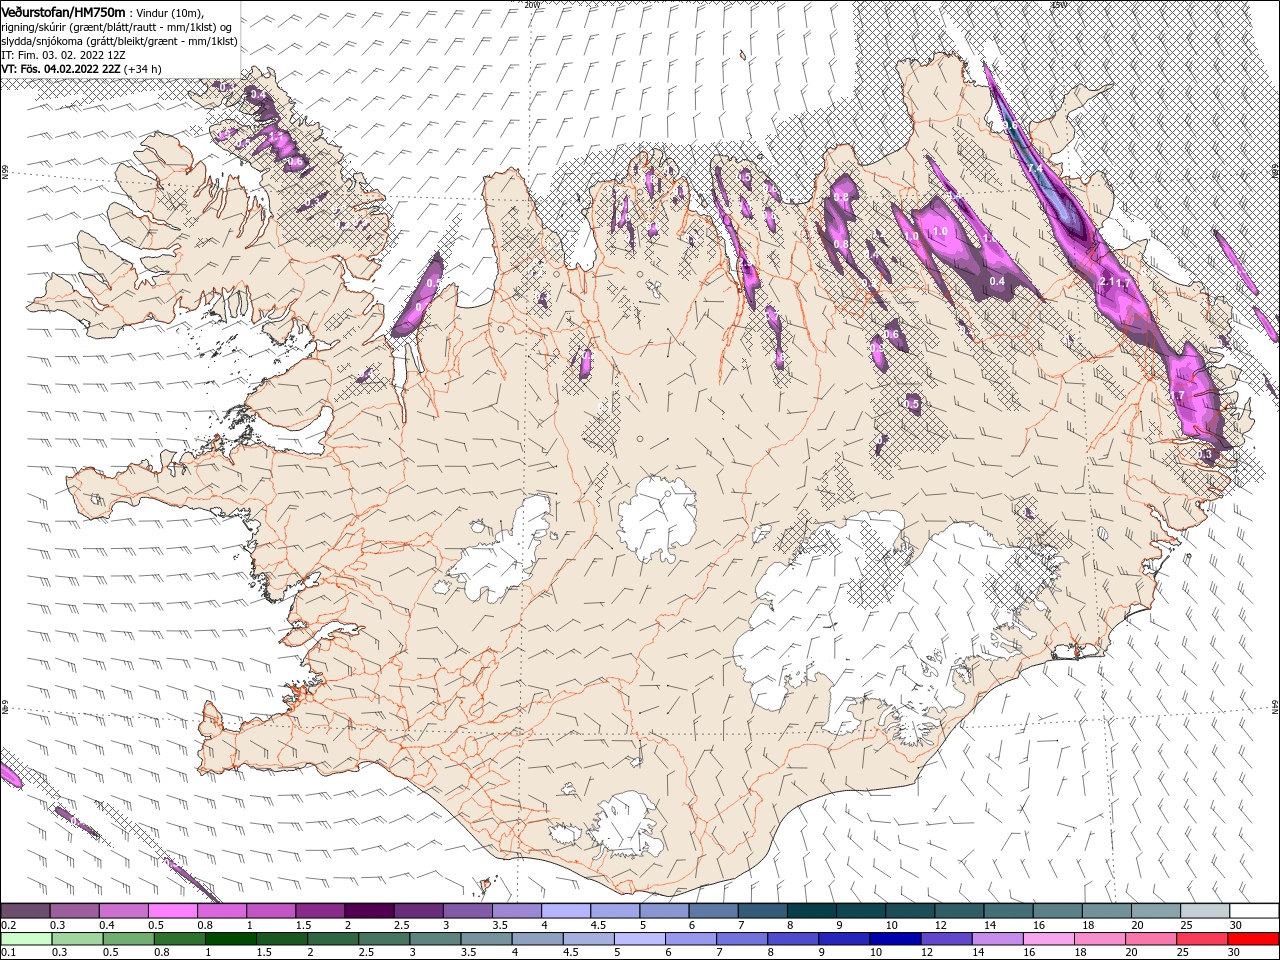Image resolution: width=1280 pixels, height=960 pixels.
Task: Pick the light lavender 4–4.5 swatch in the purple row
Action: coord(566,911)
